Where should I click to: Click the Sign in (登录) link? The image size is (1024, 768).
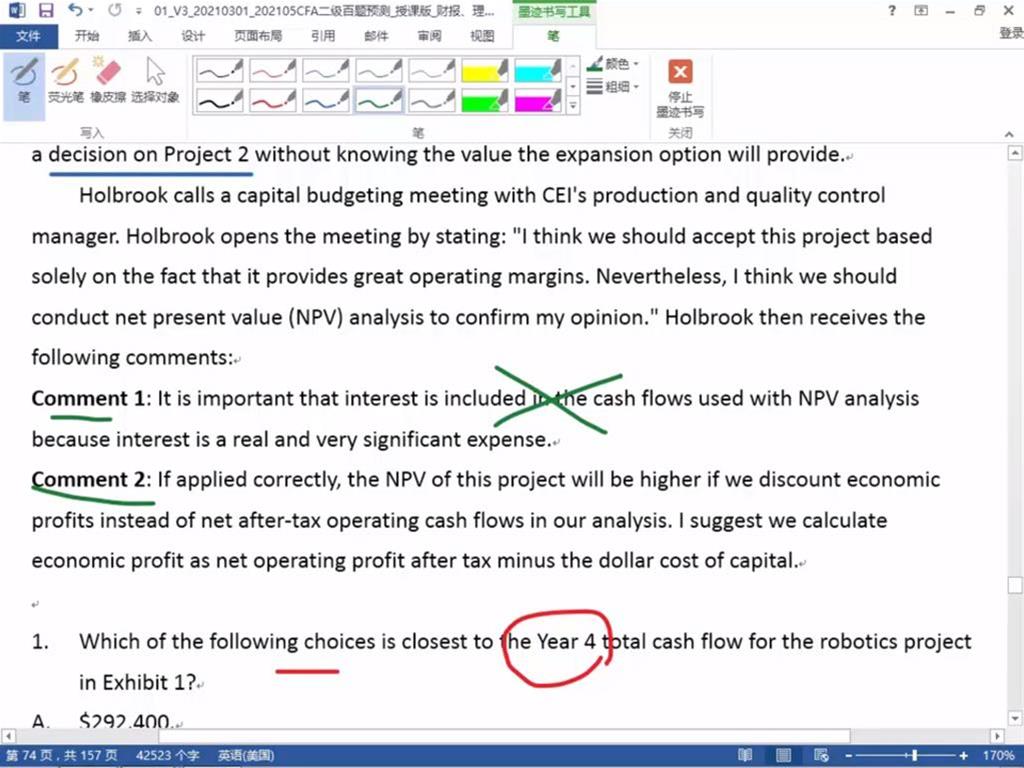tap(1010, 34)
